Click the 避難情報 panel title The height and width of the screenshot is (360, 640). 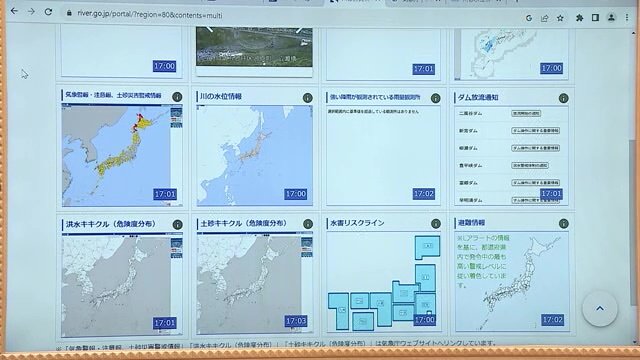coord(471,223)
